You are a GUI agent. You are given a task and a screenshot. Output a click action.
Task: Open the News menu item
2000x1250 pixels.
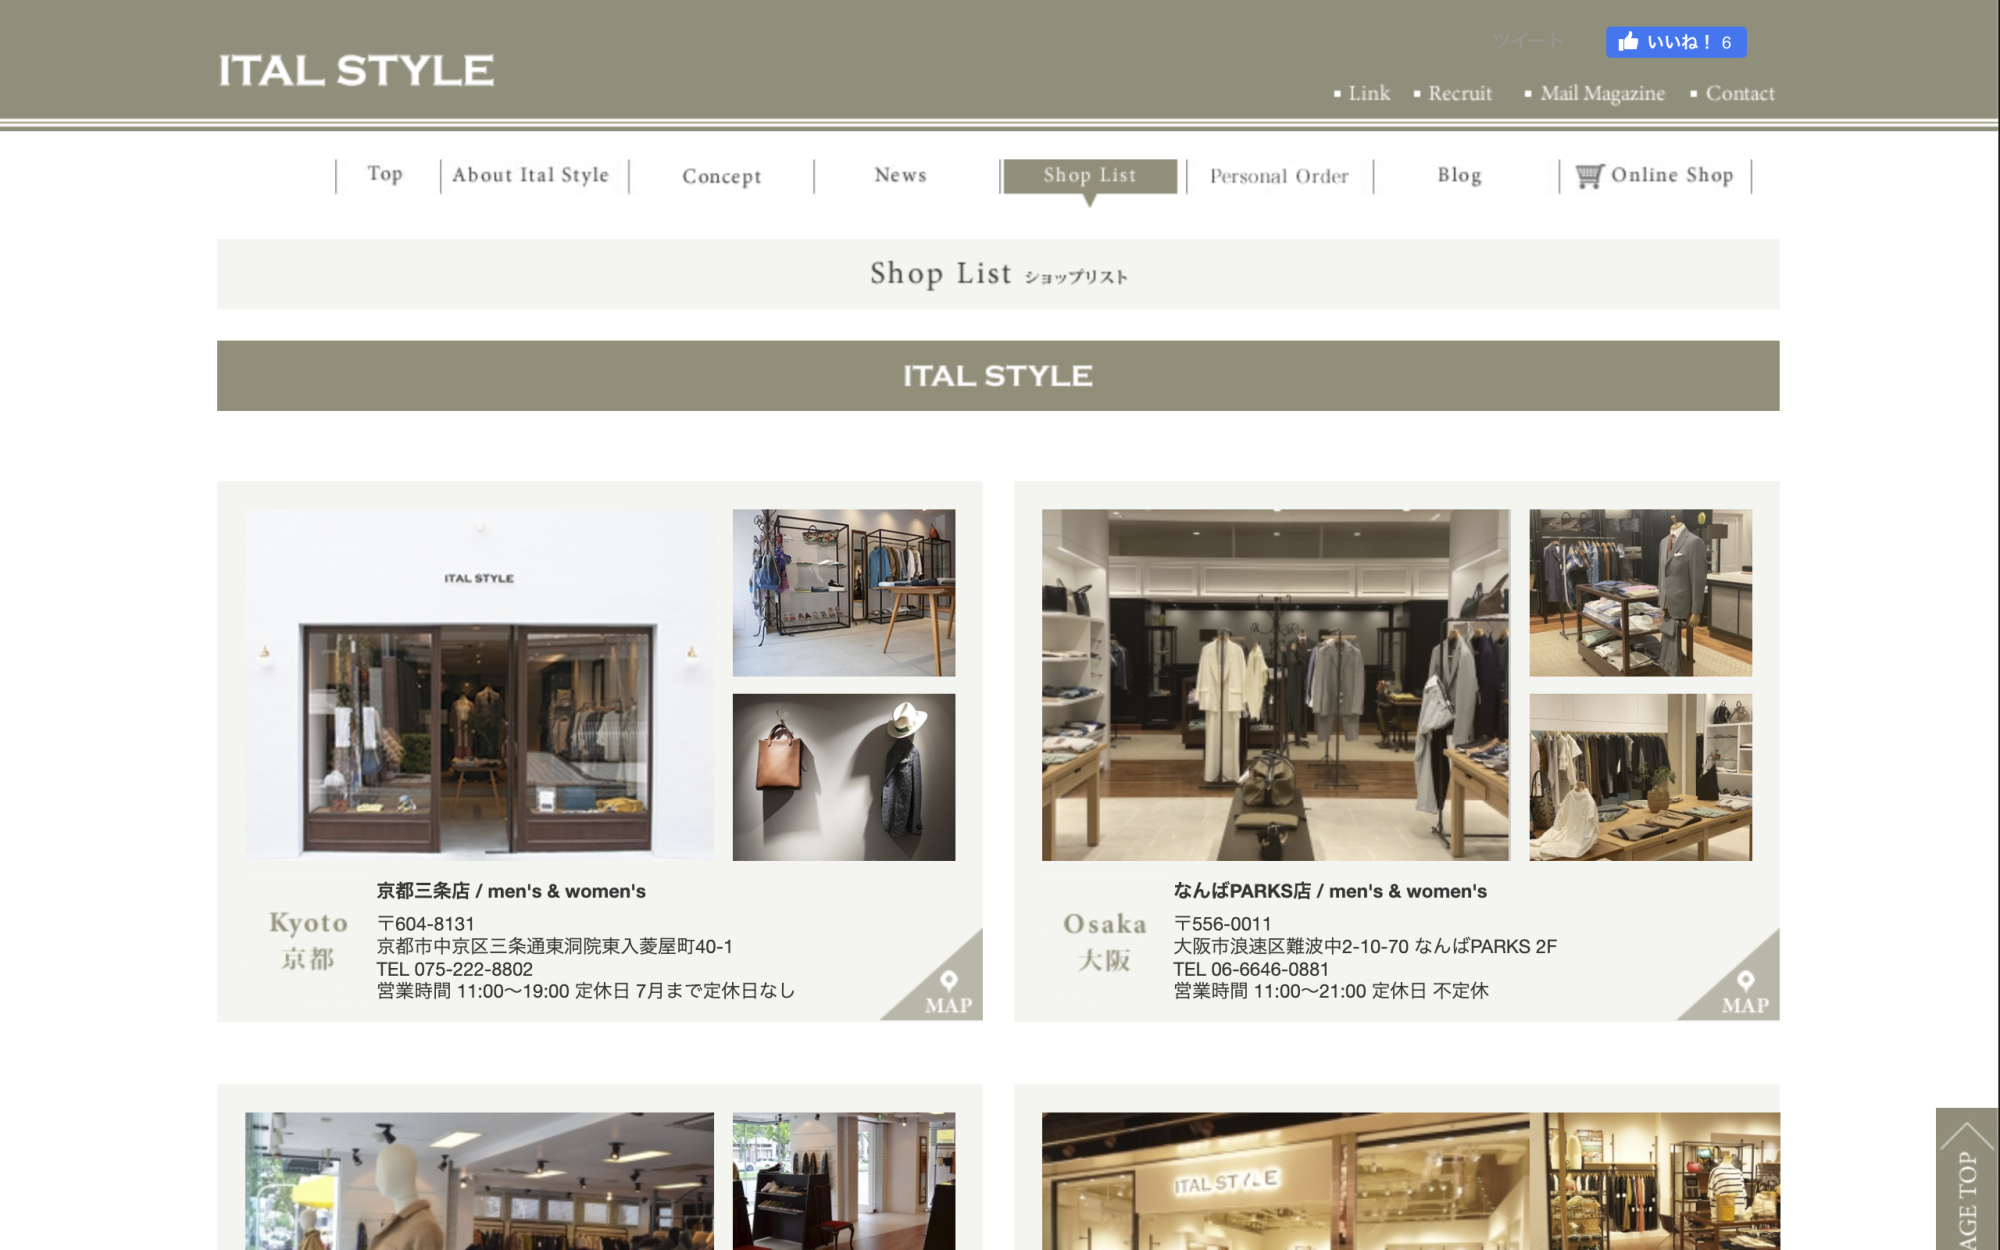pos(901,175)
